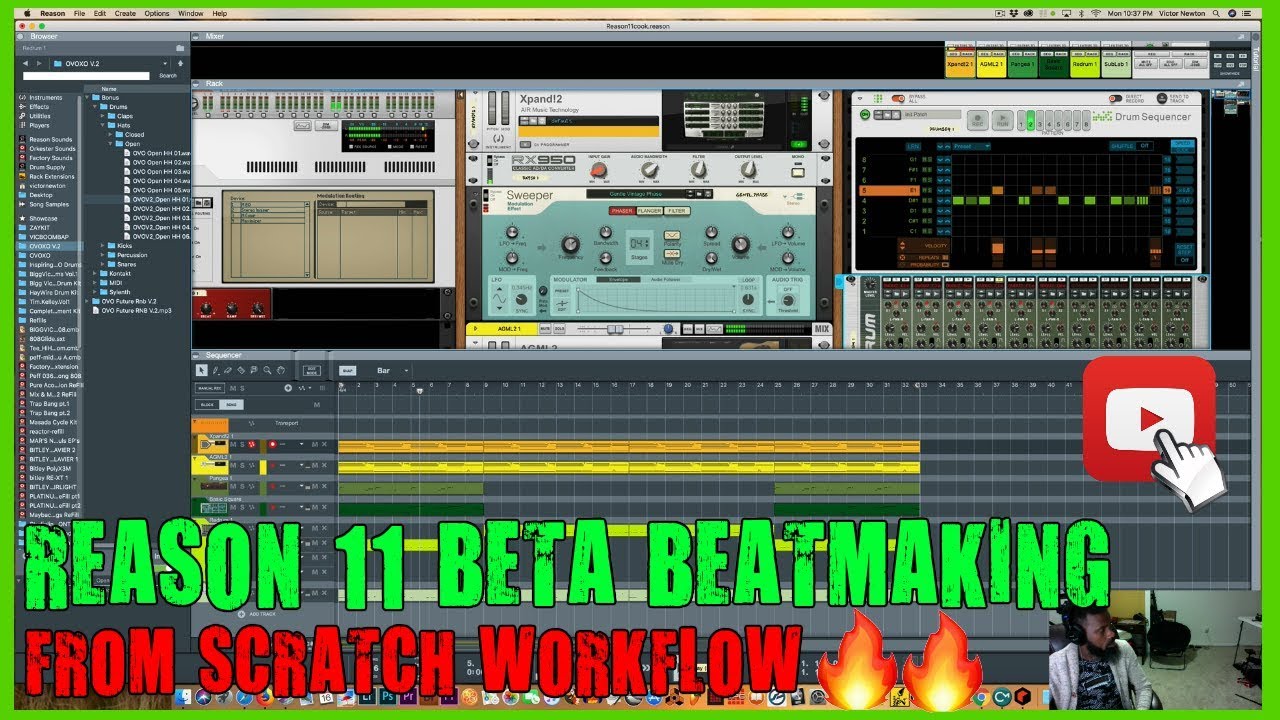Expand the Snares folder

(102, 264)
